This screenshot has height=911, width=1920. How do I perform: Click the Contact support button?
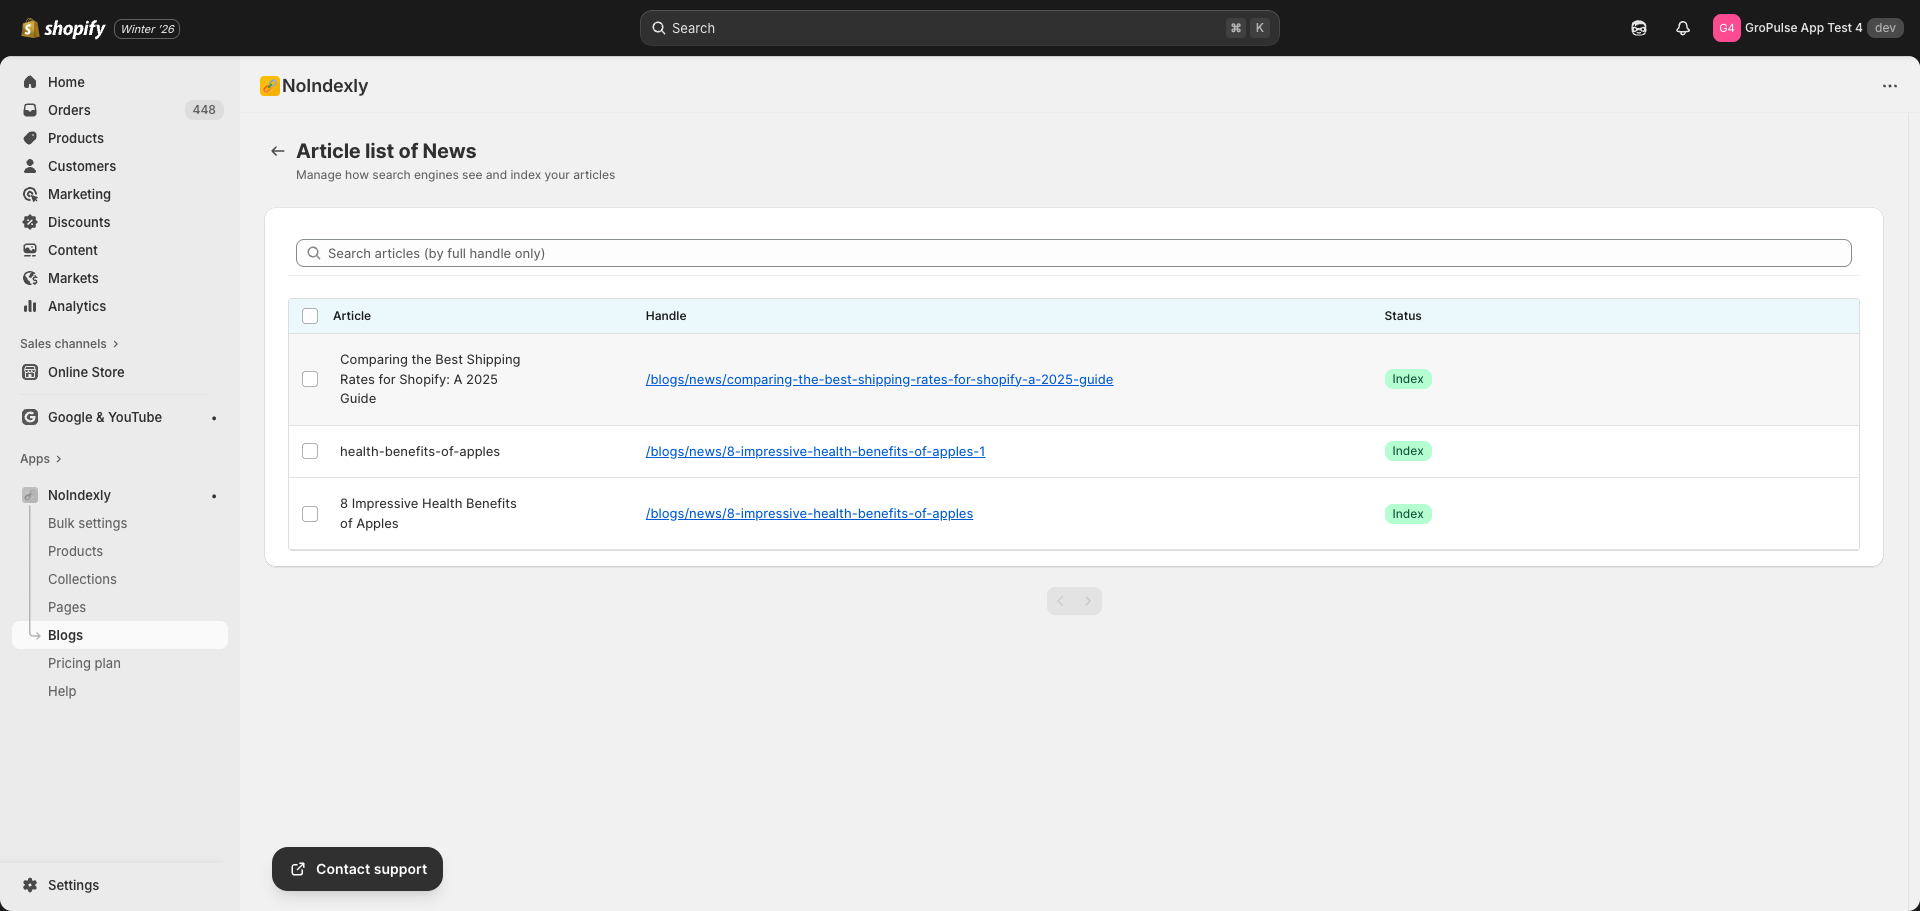tap(357, 869)
